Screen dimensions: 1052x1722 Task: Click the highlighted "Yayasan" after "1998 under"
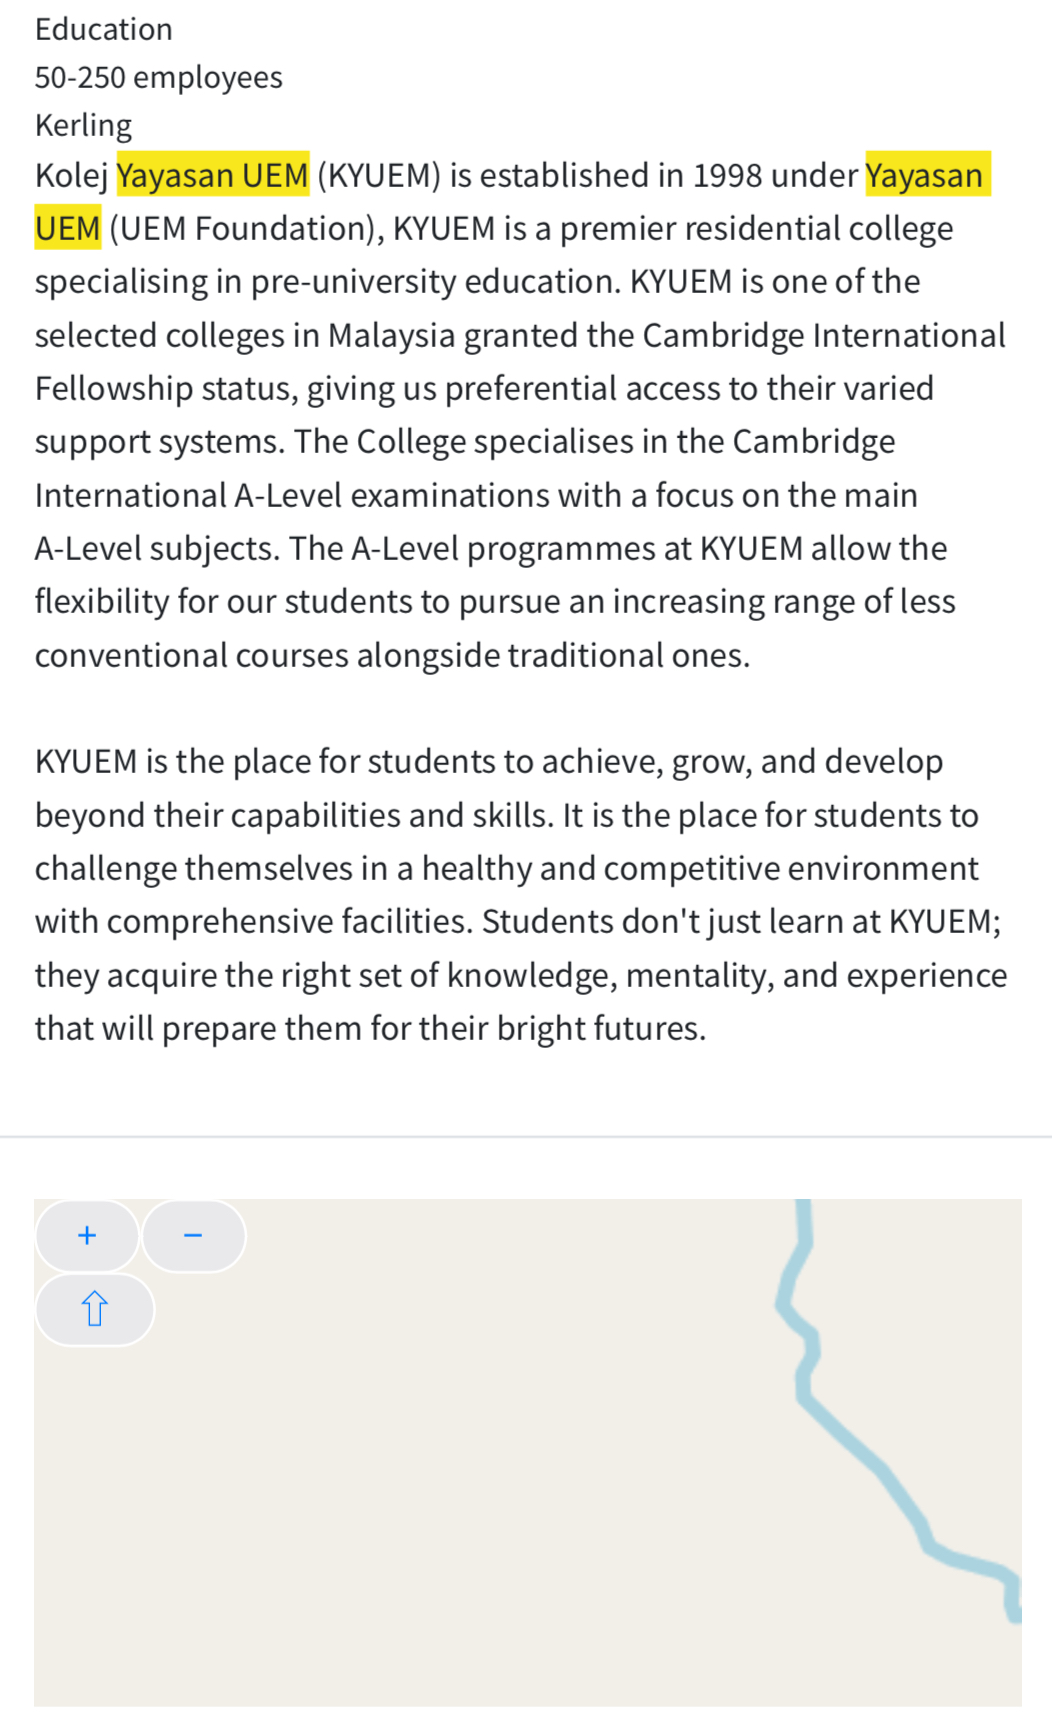[925, 176]
